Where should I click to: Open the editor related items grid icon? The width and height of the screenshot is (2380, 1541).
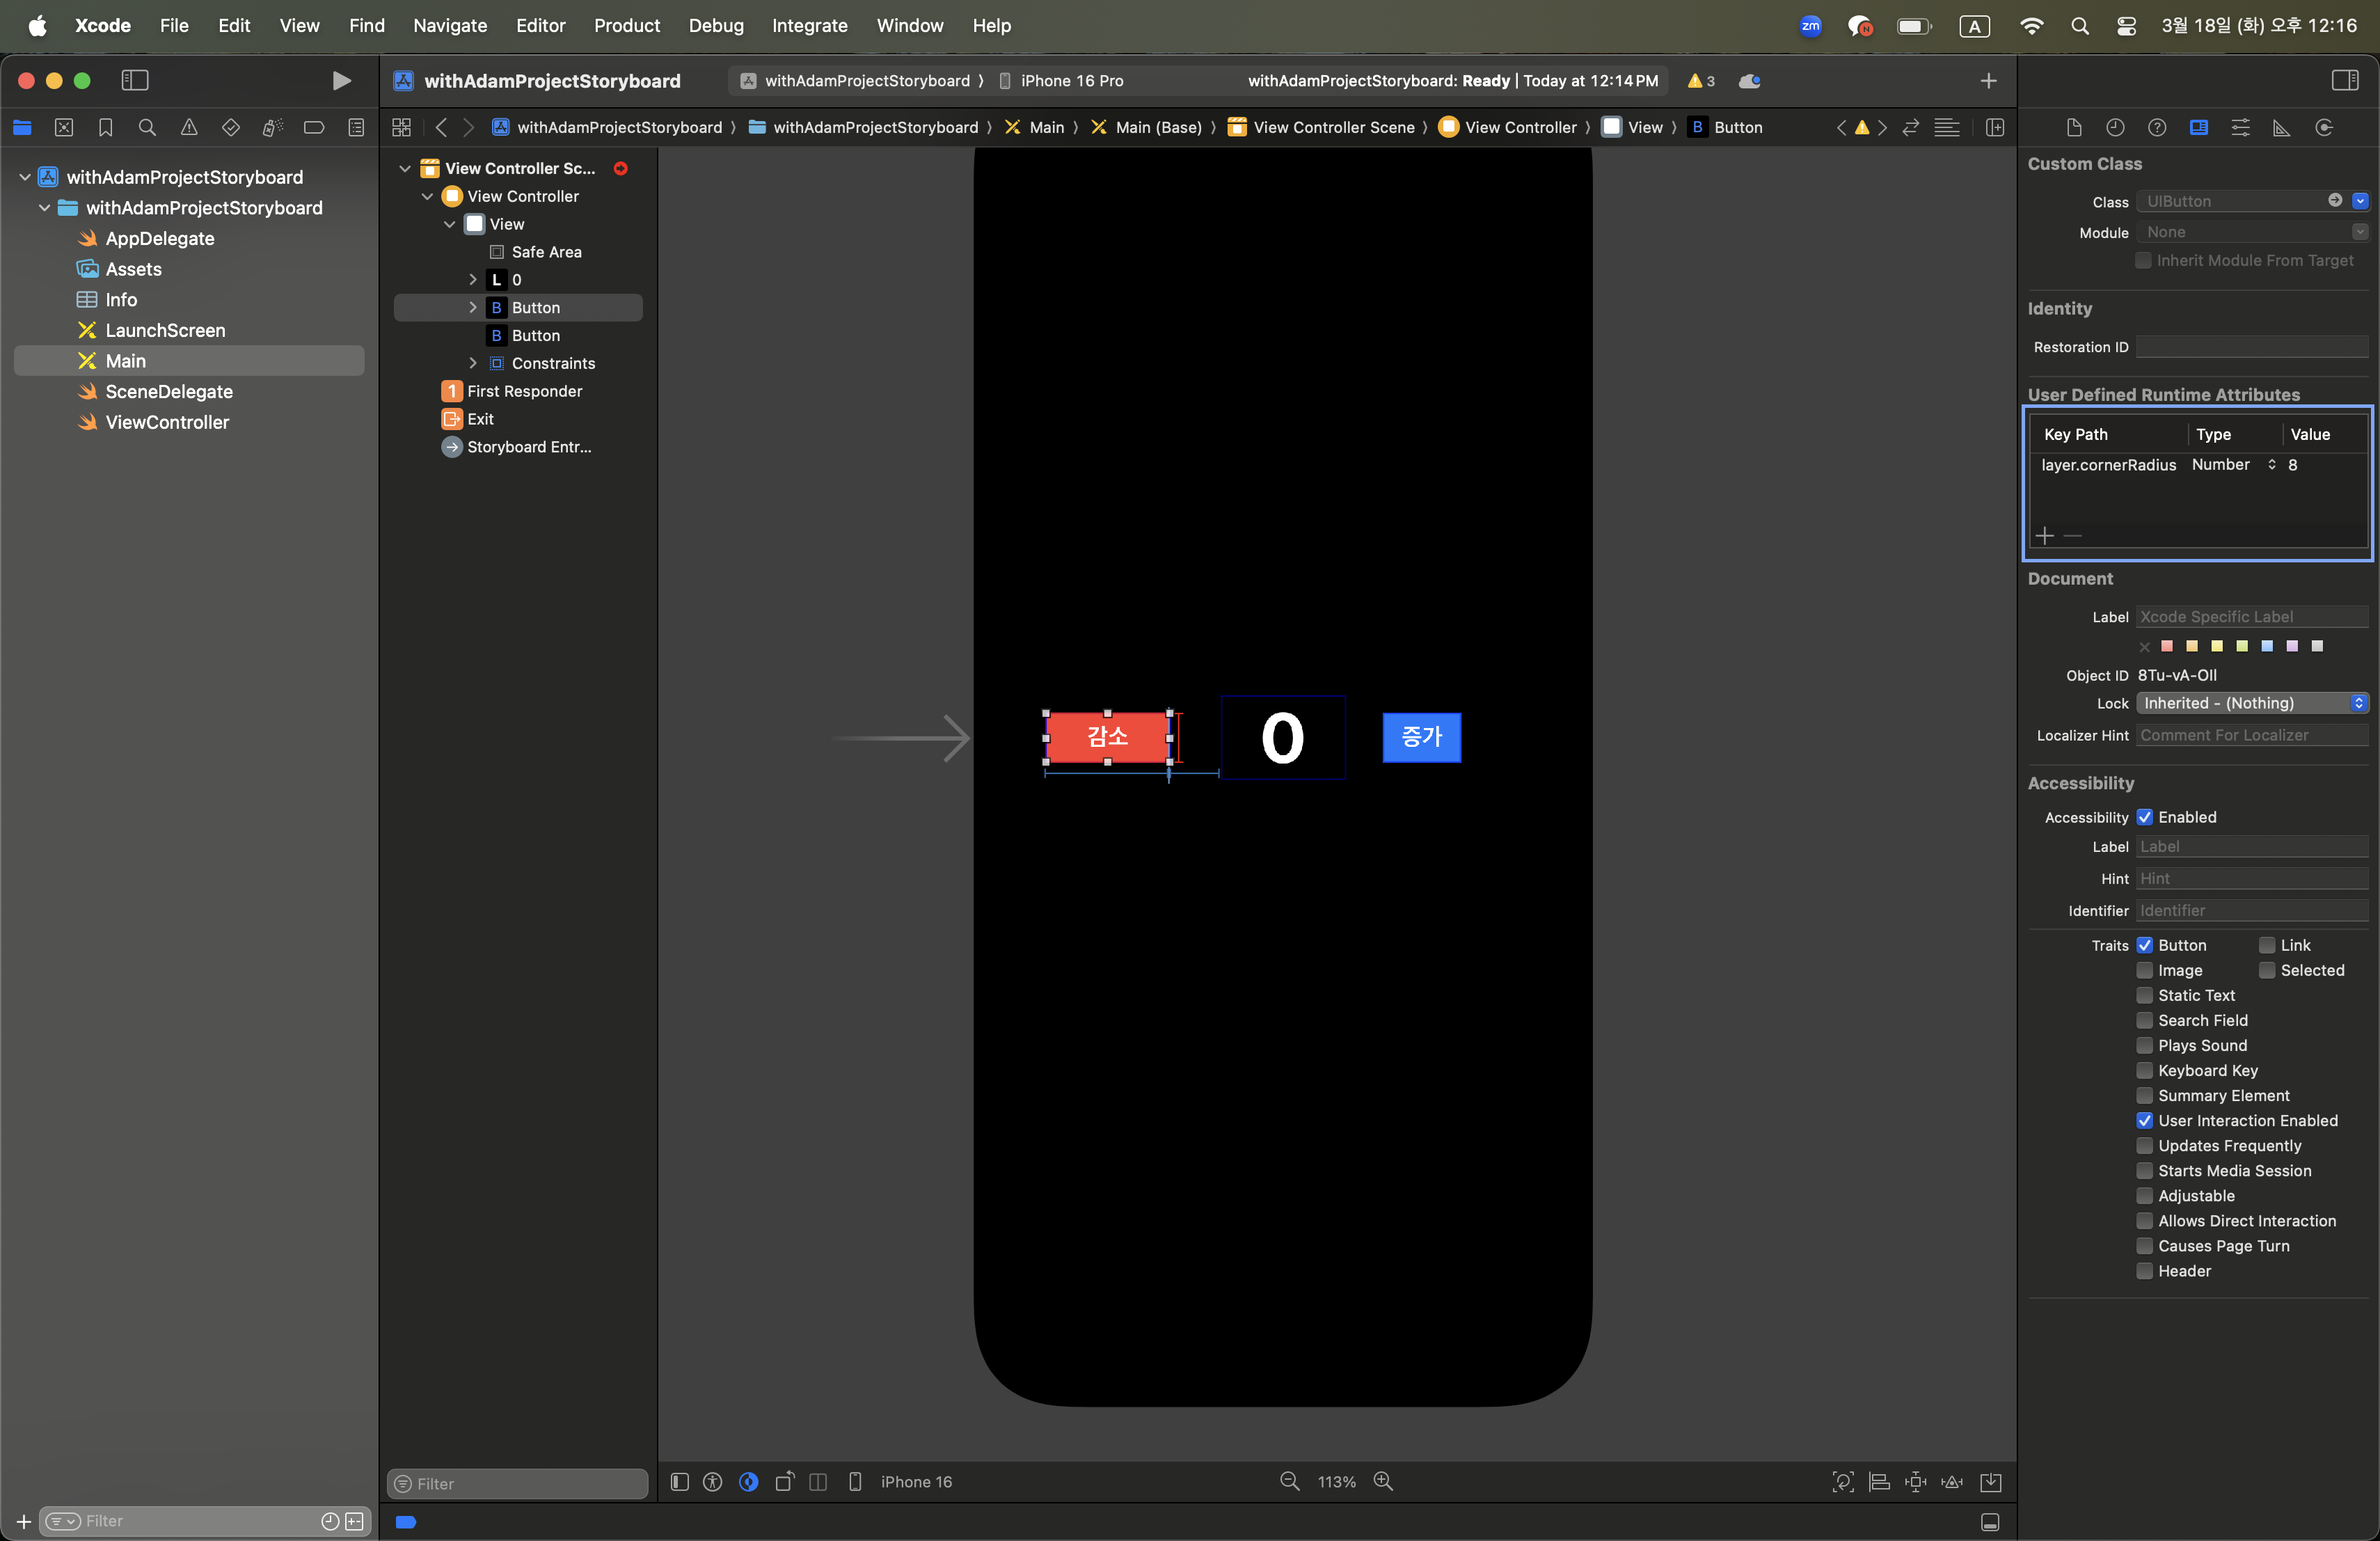tap(401, 127)
